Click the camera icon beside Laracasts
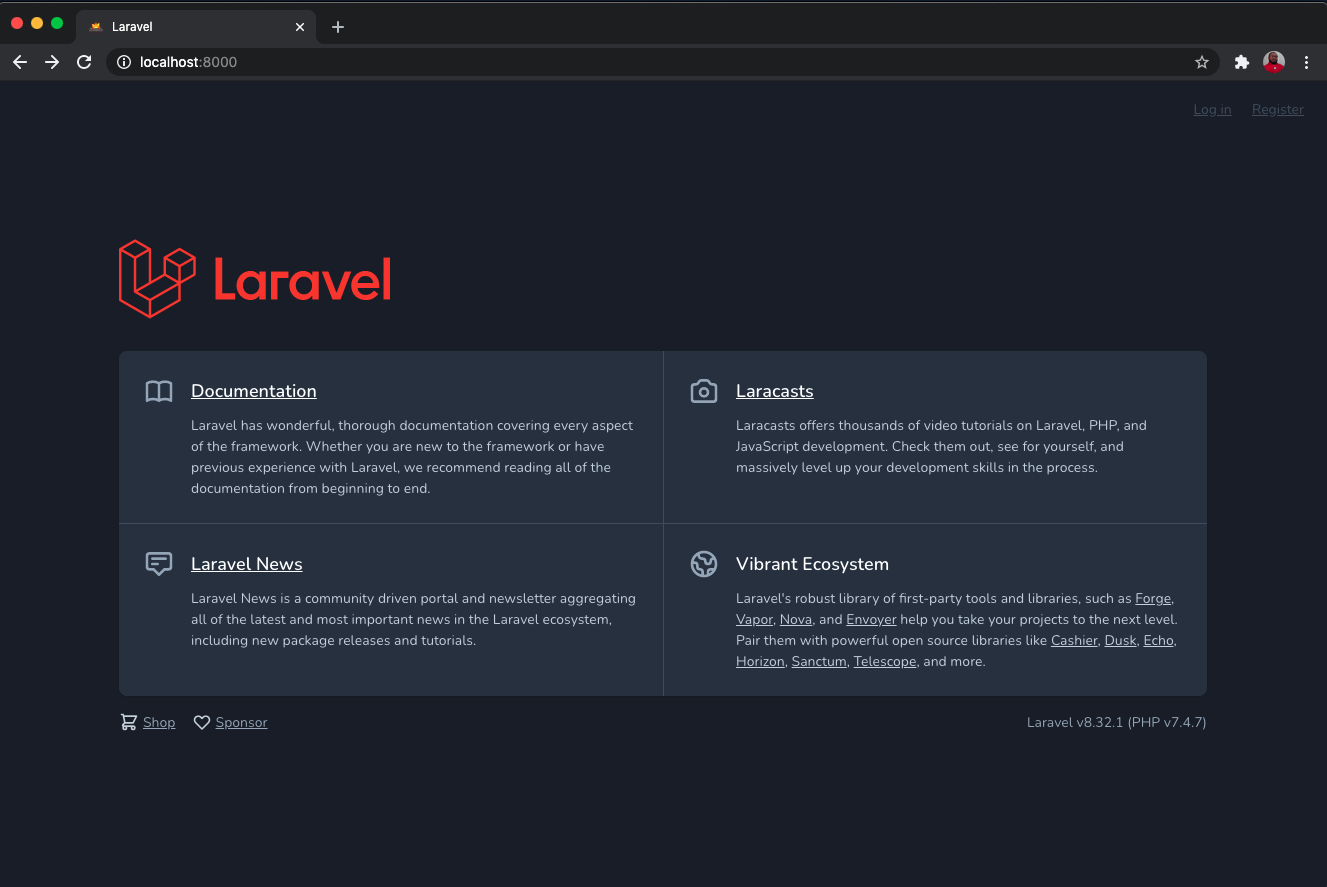The height and width of the screenshot is (887, 1327). (x=704, y=391)
